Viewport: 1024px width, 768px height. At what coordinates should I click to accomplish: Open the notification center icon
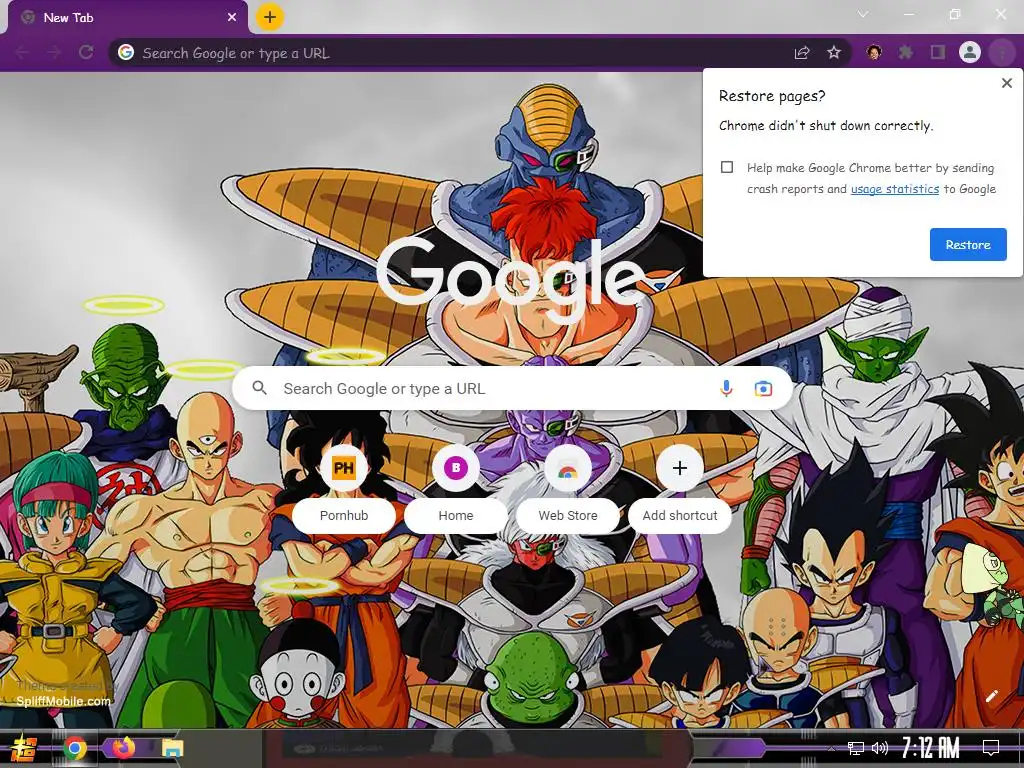click(991, 748)
